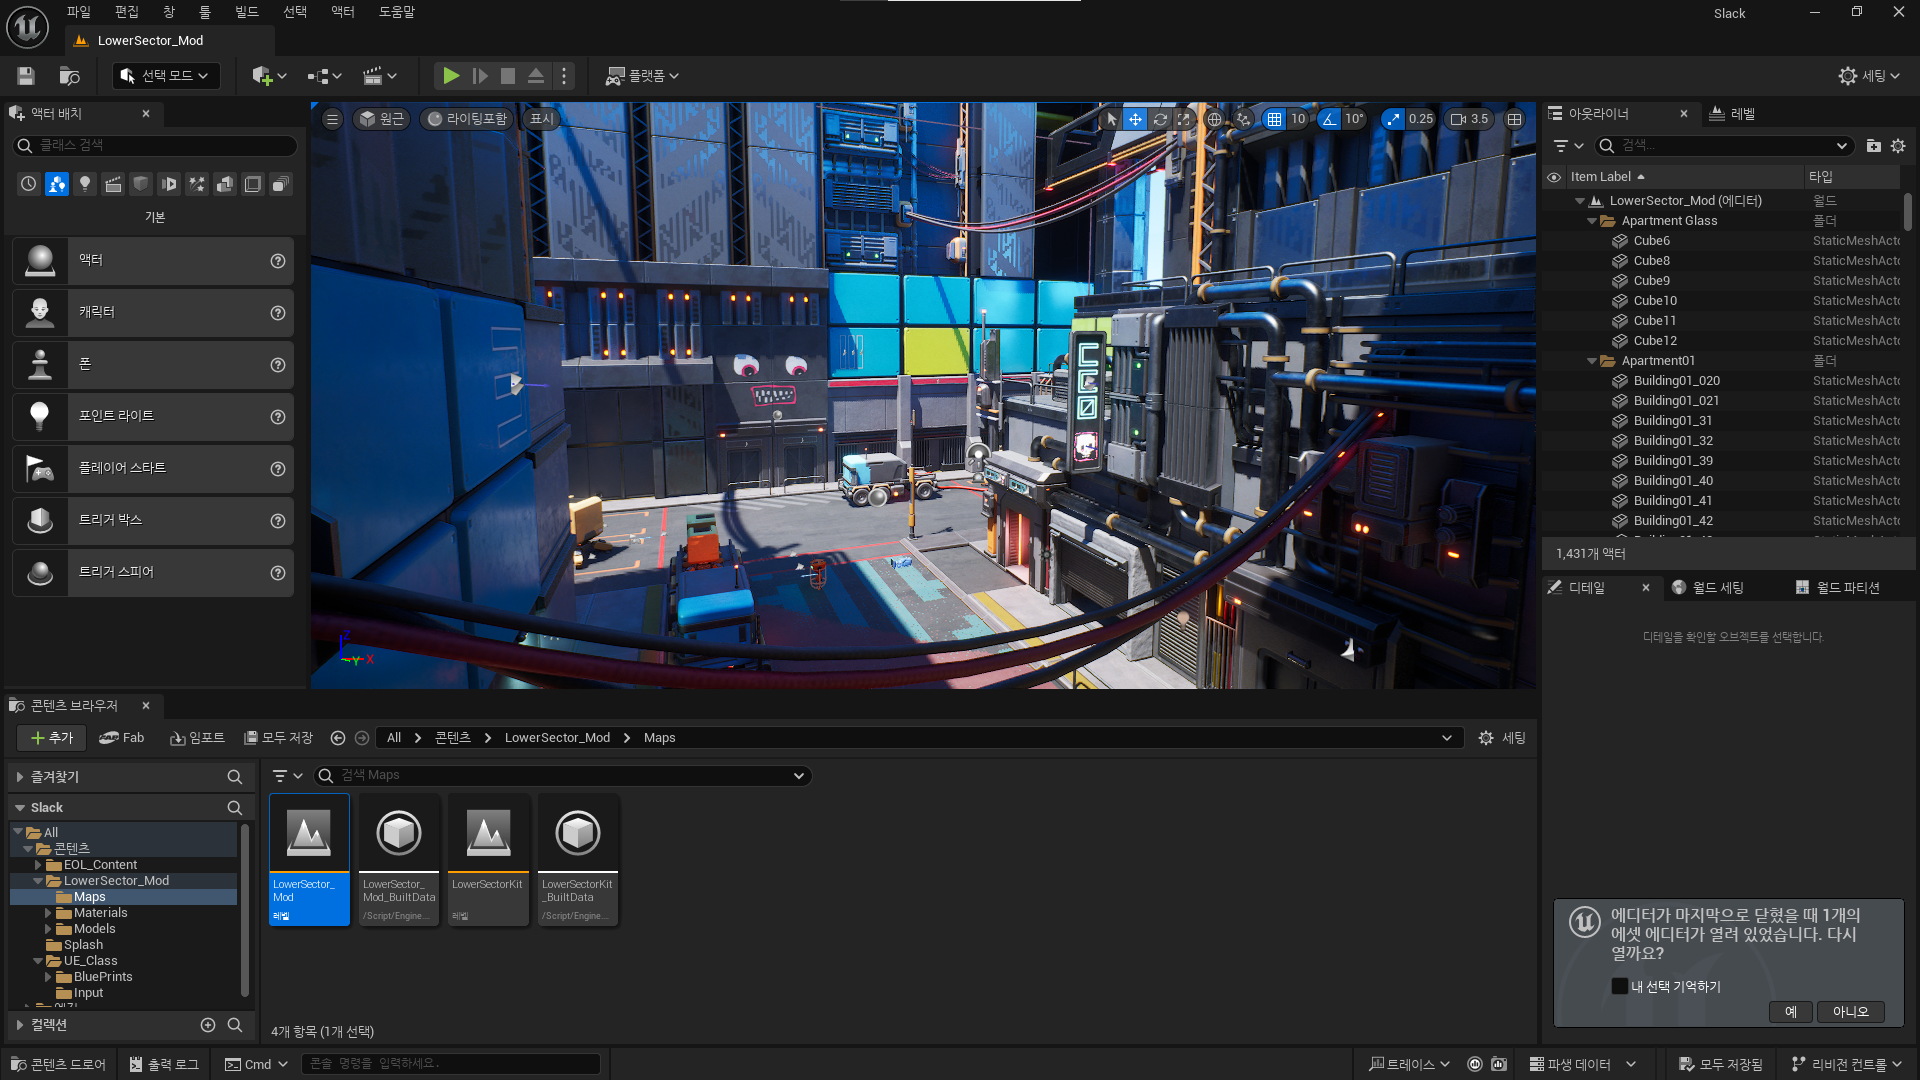Expand the Materials folder in content tree
The height and width of the screenshot is (1080, 1920).
pyautogui.click(x=48, y=913)
